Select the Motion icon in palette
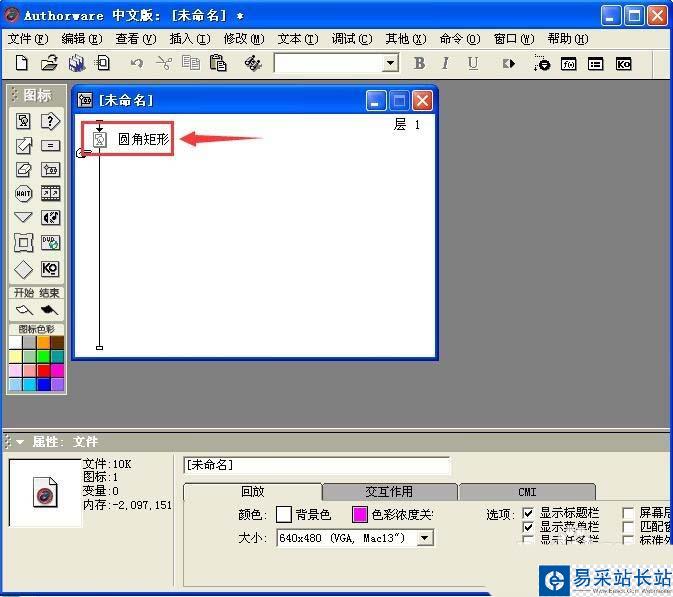The image size is (673, 597). point(24,145)
